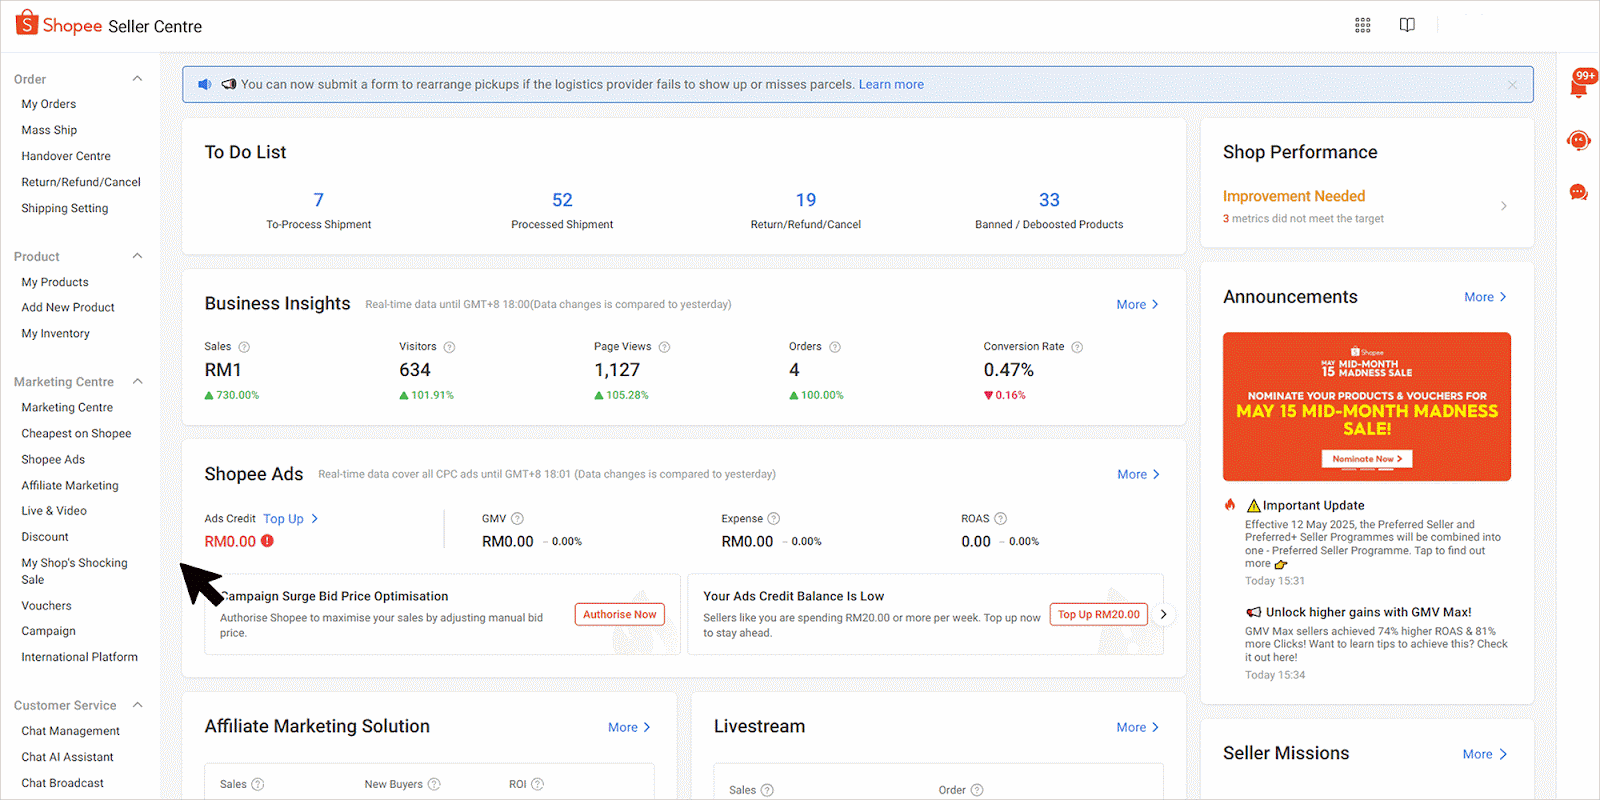Open Chat AI Assistant in sidebar
This screenshot has width=1600, height=800.
(x=67, y=757)
